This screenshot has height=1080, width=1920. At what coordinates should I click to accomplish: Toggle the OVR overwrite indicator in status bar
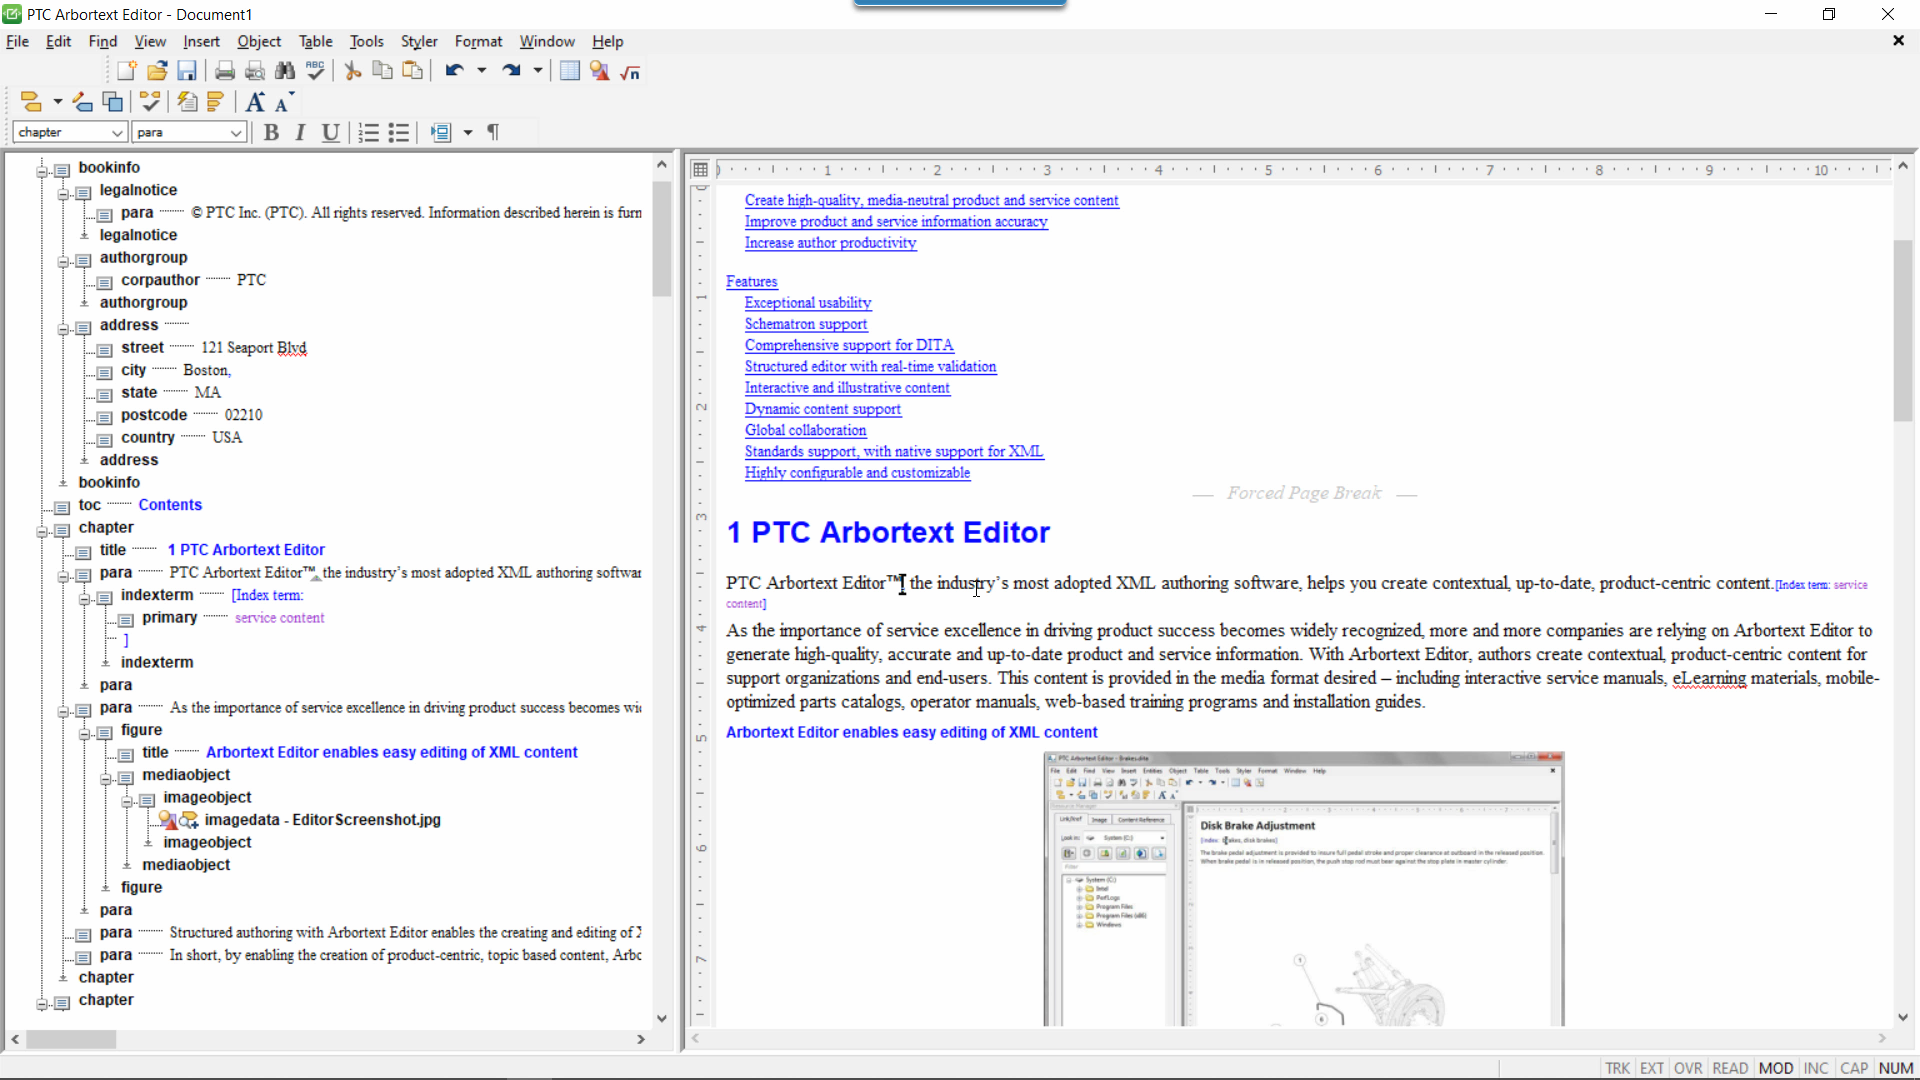pos(1688,1068)
